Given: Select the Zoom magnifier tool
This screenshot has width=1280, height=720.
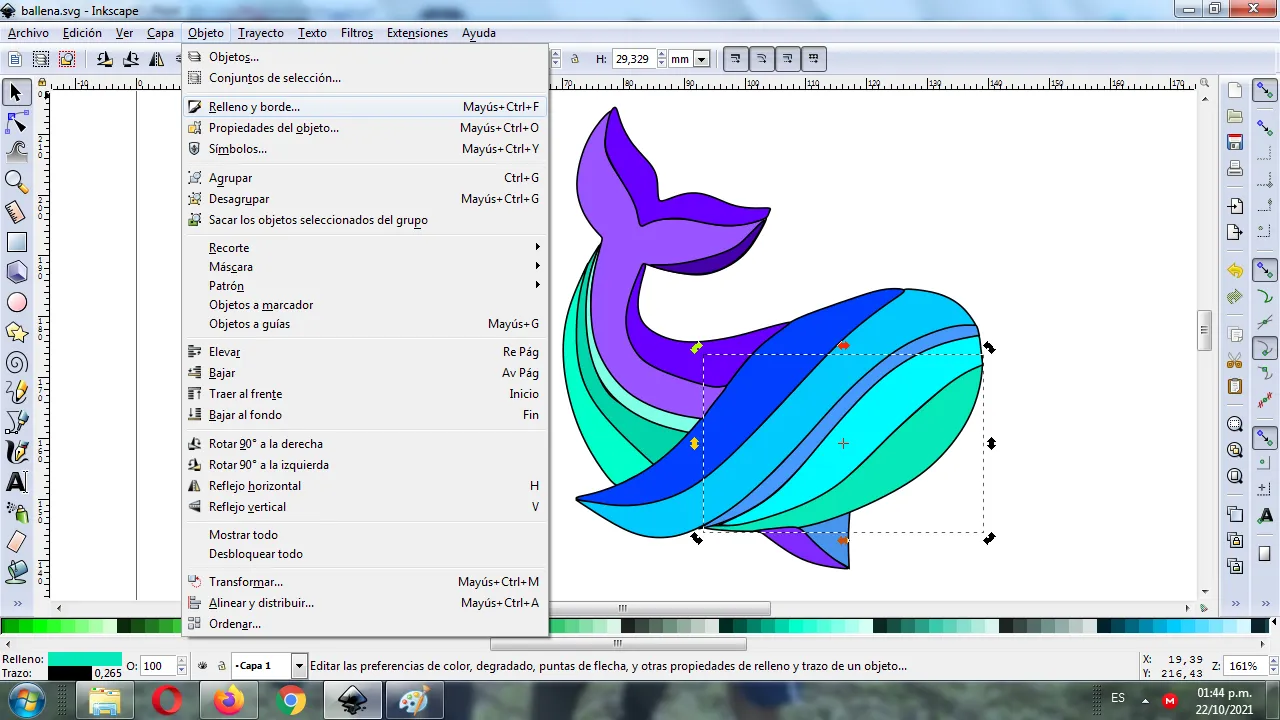Looking at the screenshot, I should (x=16, y=181).
